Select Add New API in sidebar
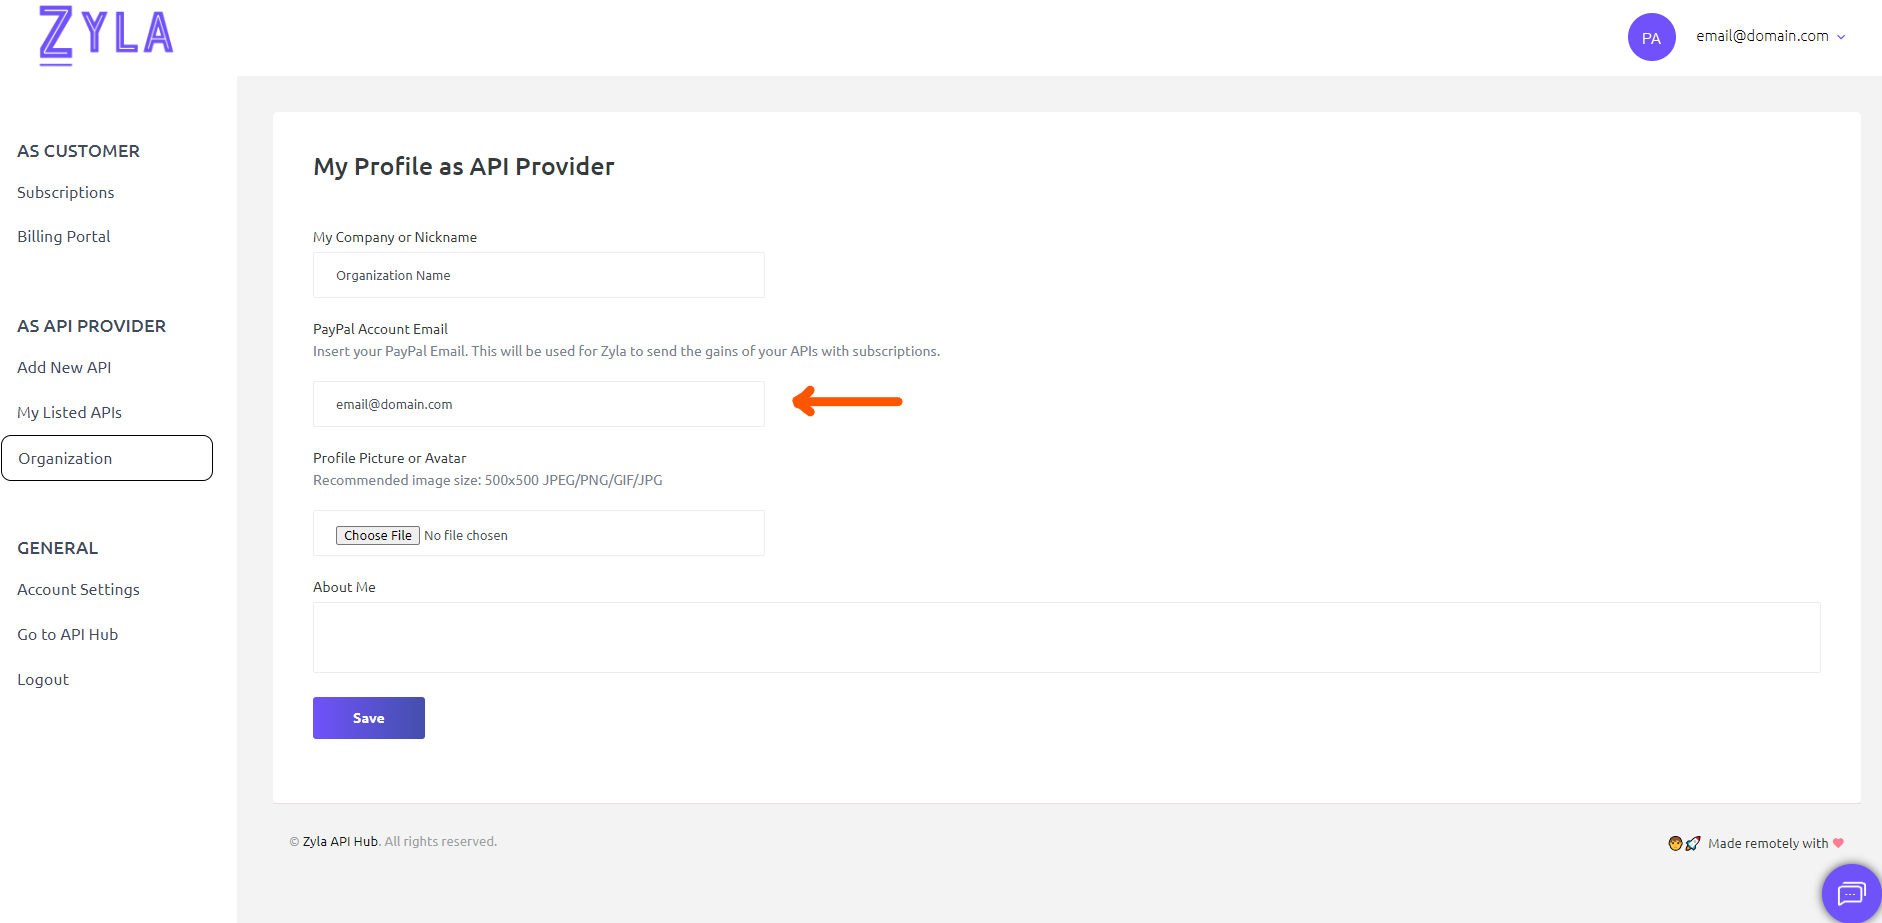The width and height of the screenshot is (1882, 923). 64,367
